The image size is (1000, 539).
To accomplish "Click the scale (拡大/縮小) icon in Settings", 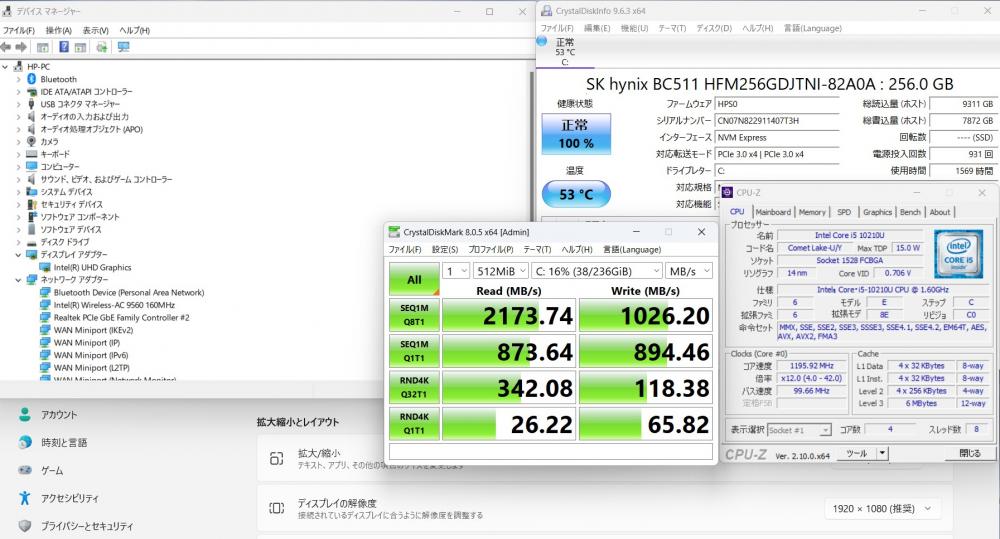I will point(276,459).
